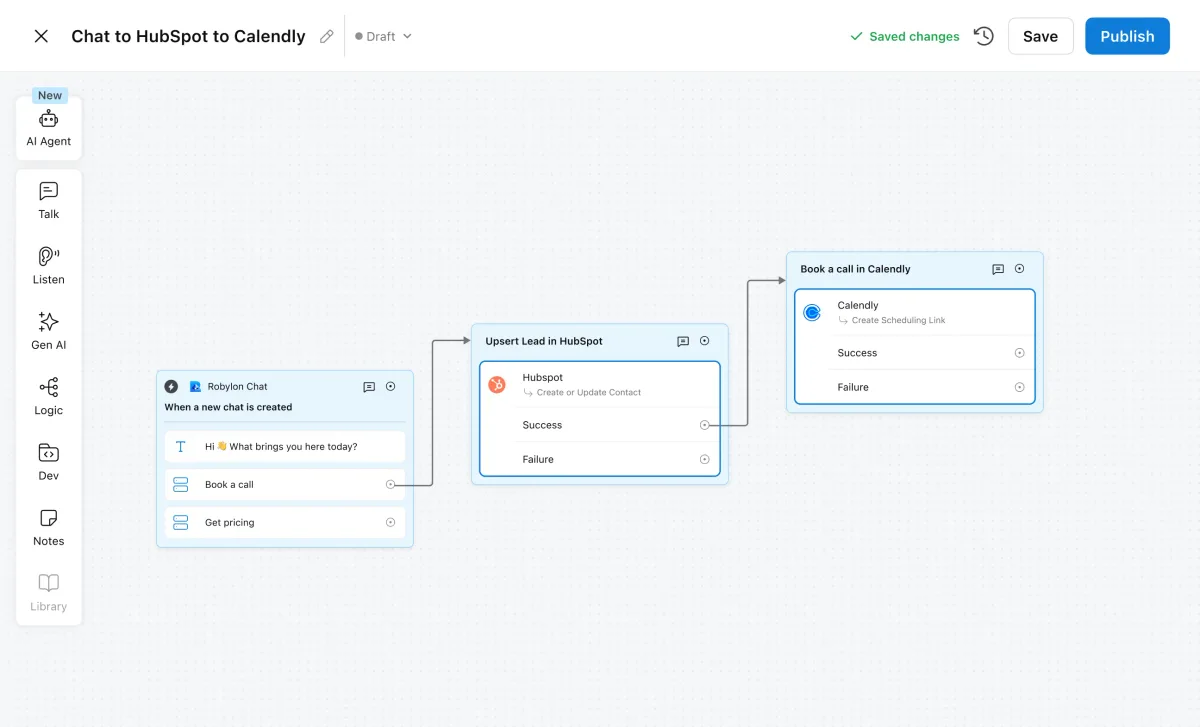Click the Chat to HubSpot to Calendly title
The width and height of the screenshot is (1200, 727).
tap(188, 36)
